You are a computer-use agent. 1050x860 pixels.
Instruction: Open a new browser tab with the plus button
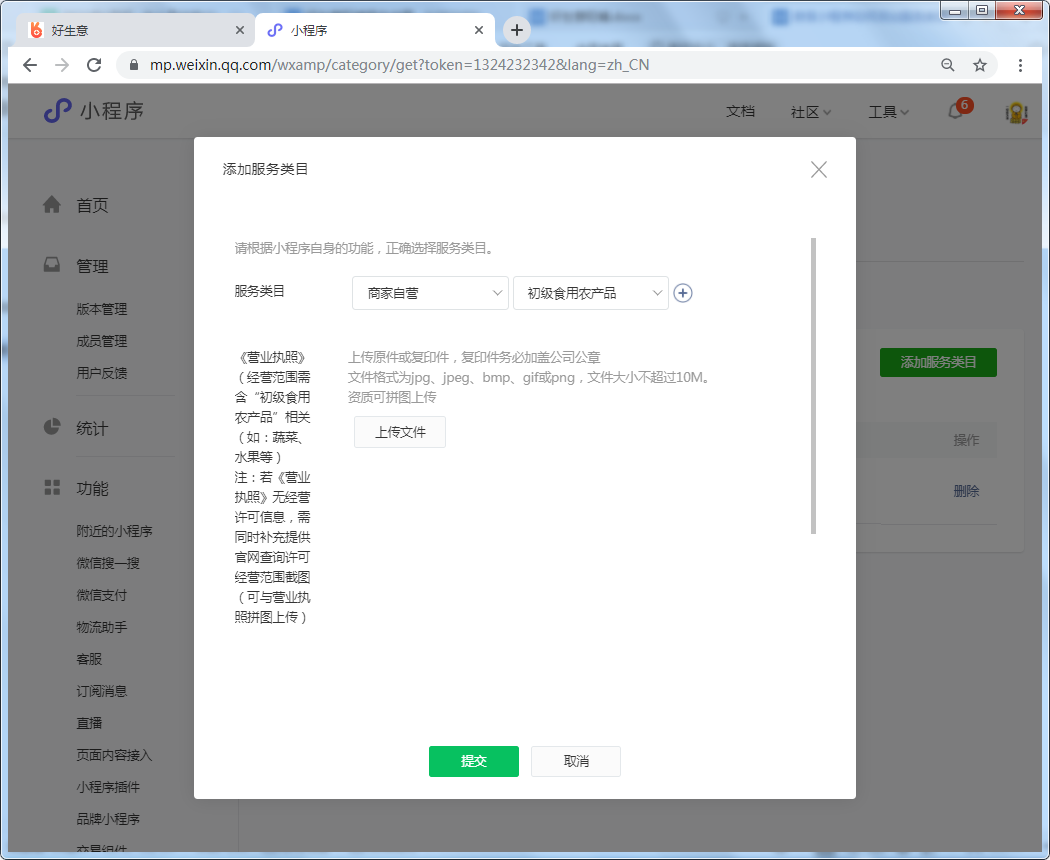(x=516, y=30)
